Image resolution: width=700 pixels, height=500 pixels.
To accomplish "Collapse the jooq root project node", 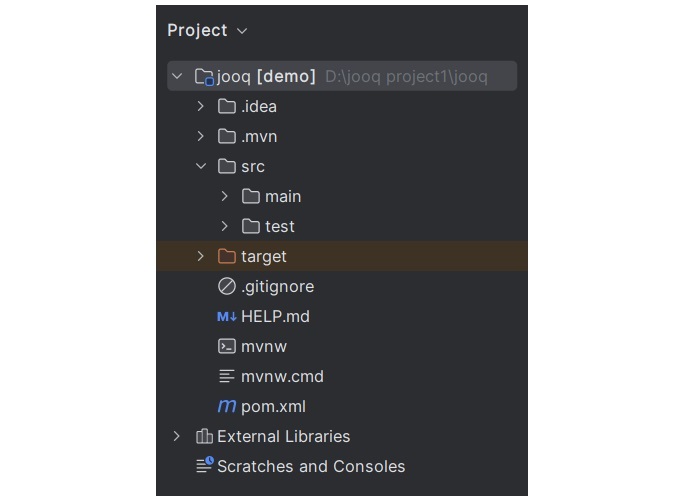I will (178, 76).
